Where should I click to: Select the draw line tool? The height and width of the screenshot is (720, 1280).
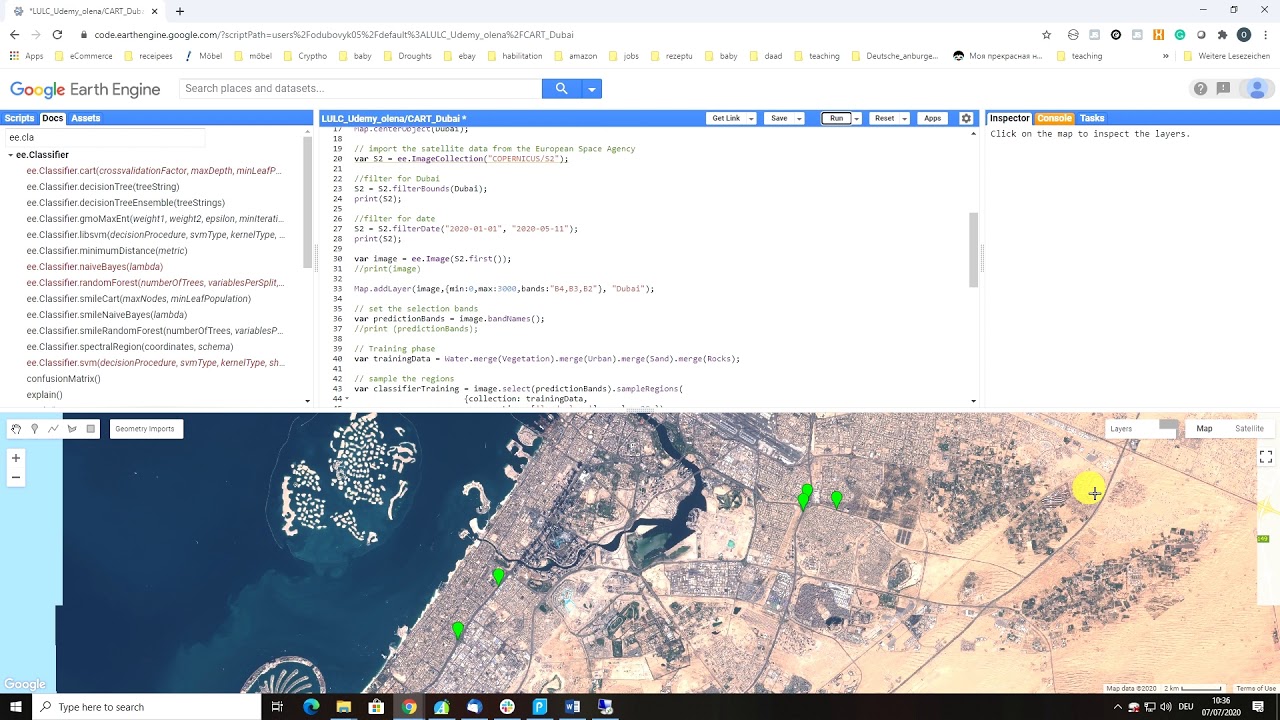tap(53, 429)
